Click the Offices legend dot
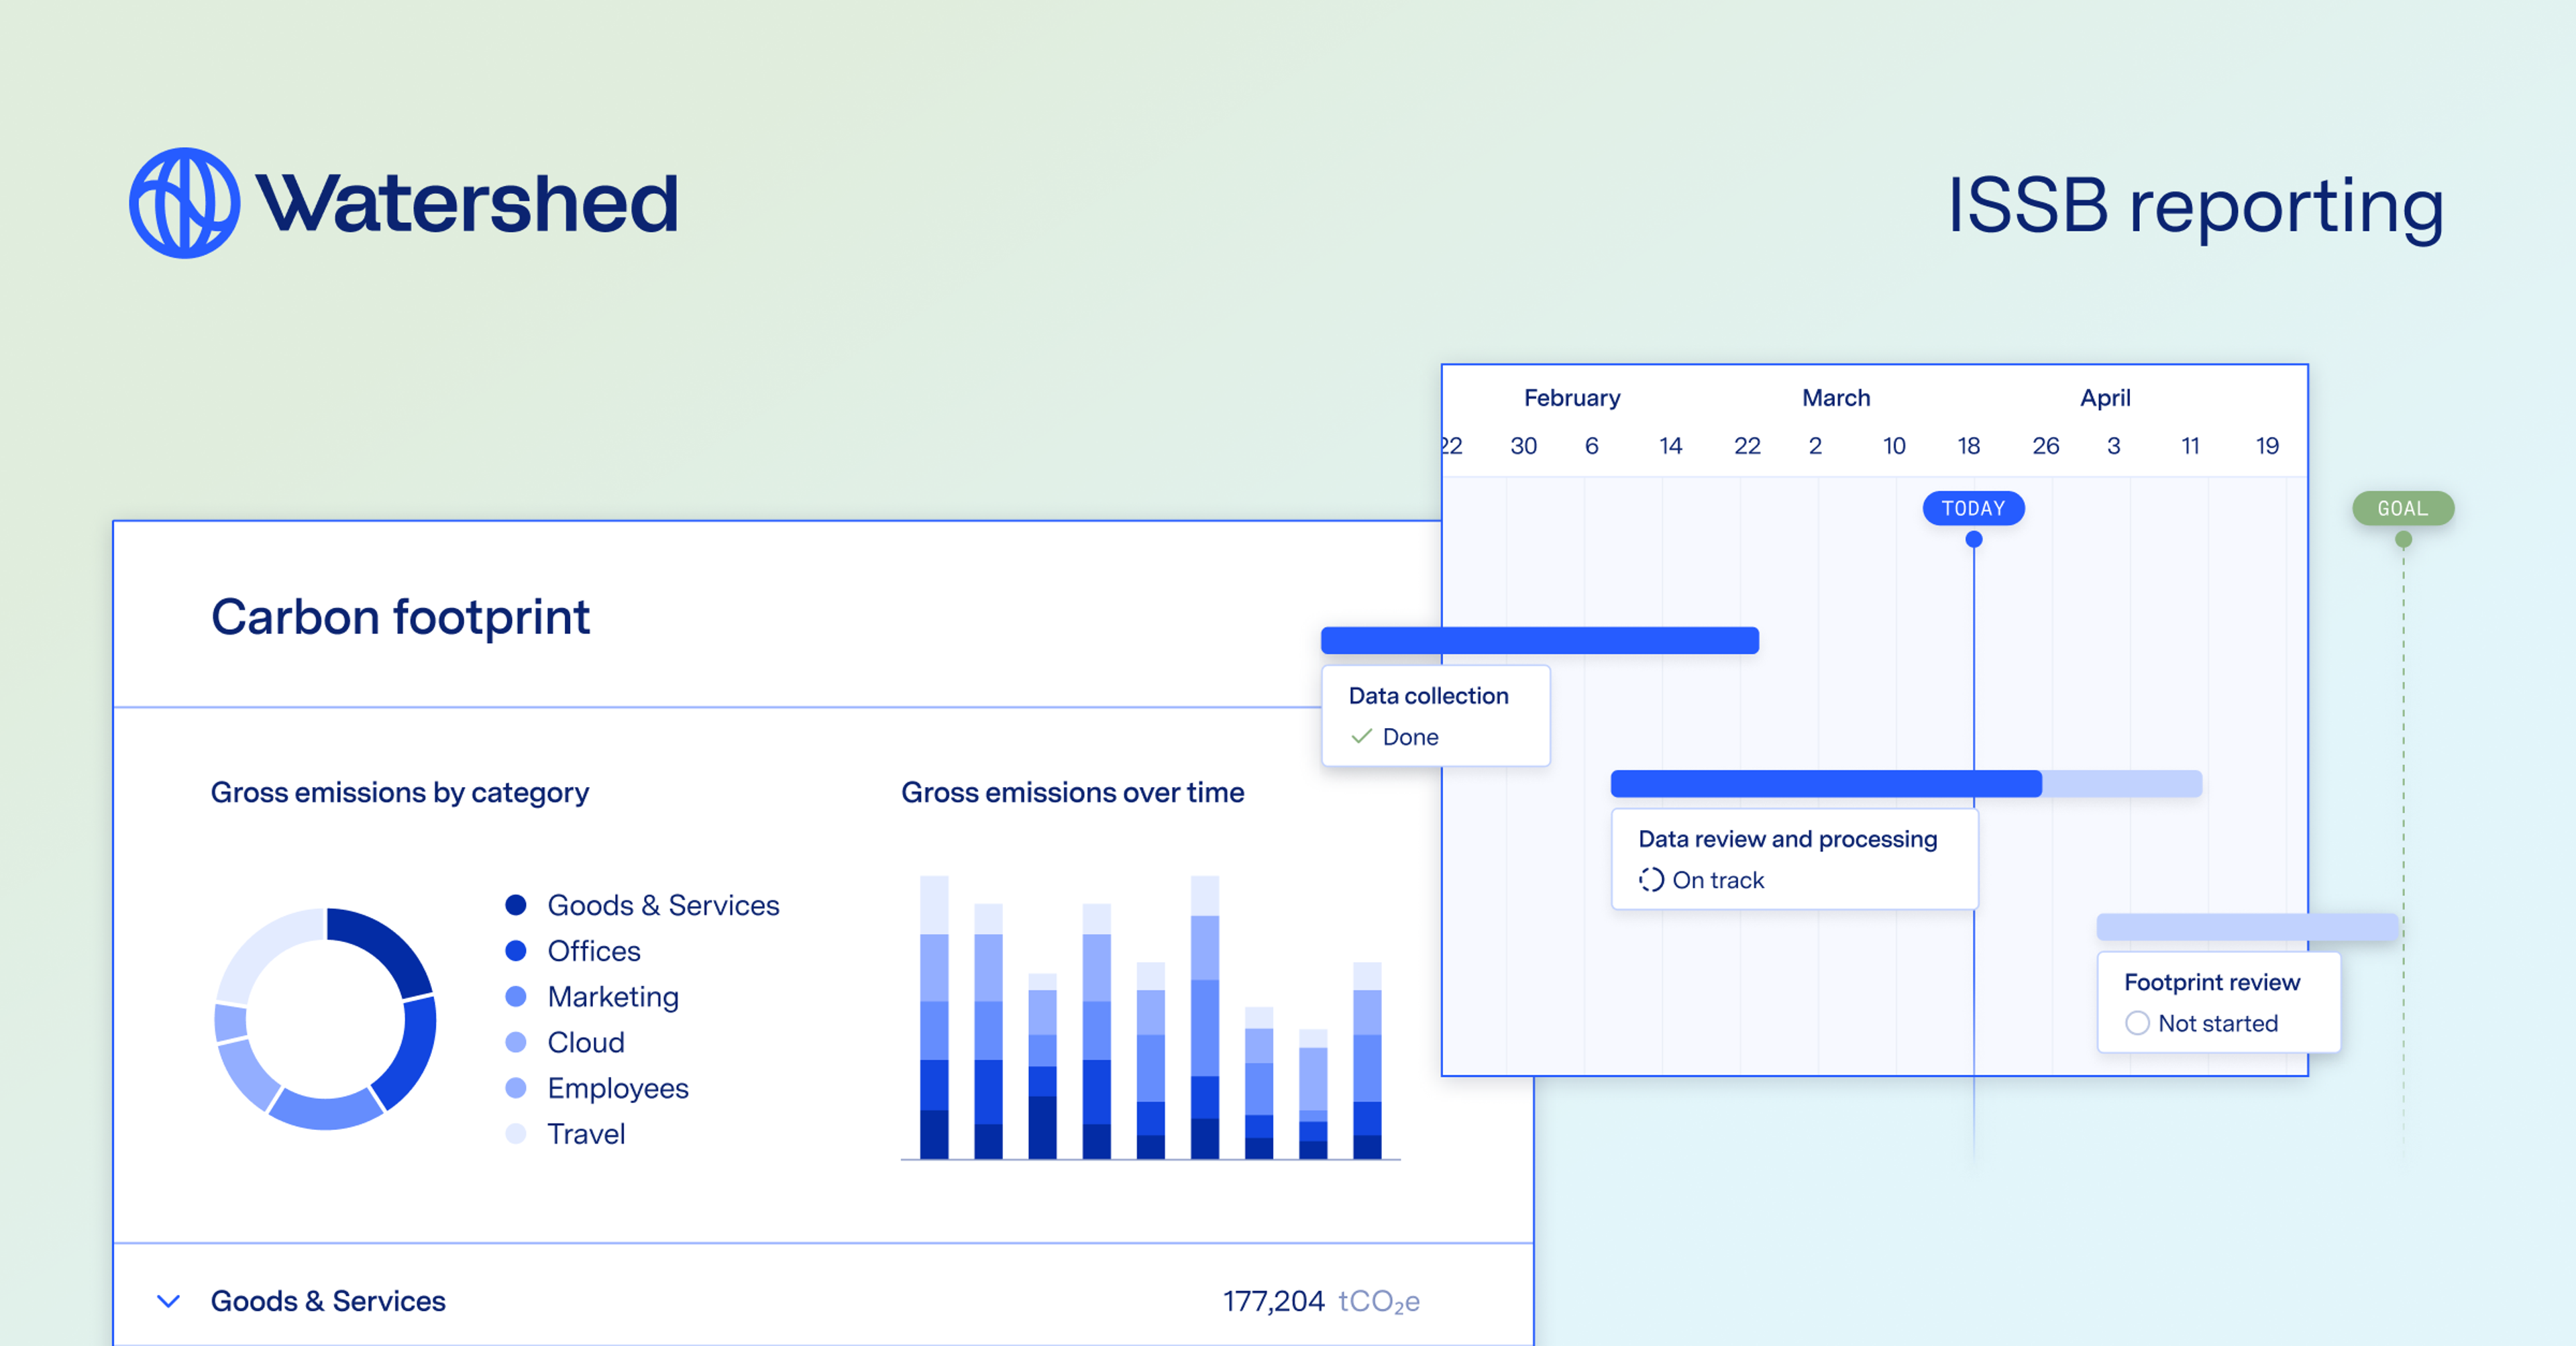The height and width of the screenshot is (1346, 2576). click(x=516, y=951)
